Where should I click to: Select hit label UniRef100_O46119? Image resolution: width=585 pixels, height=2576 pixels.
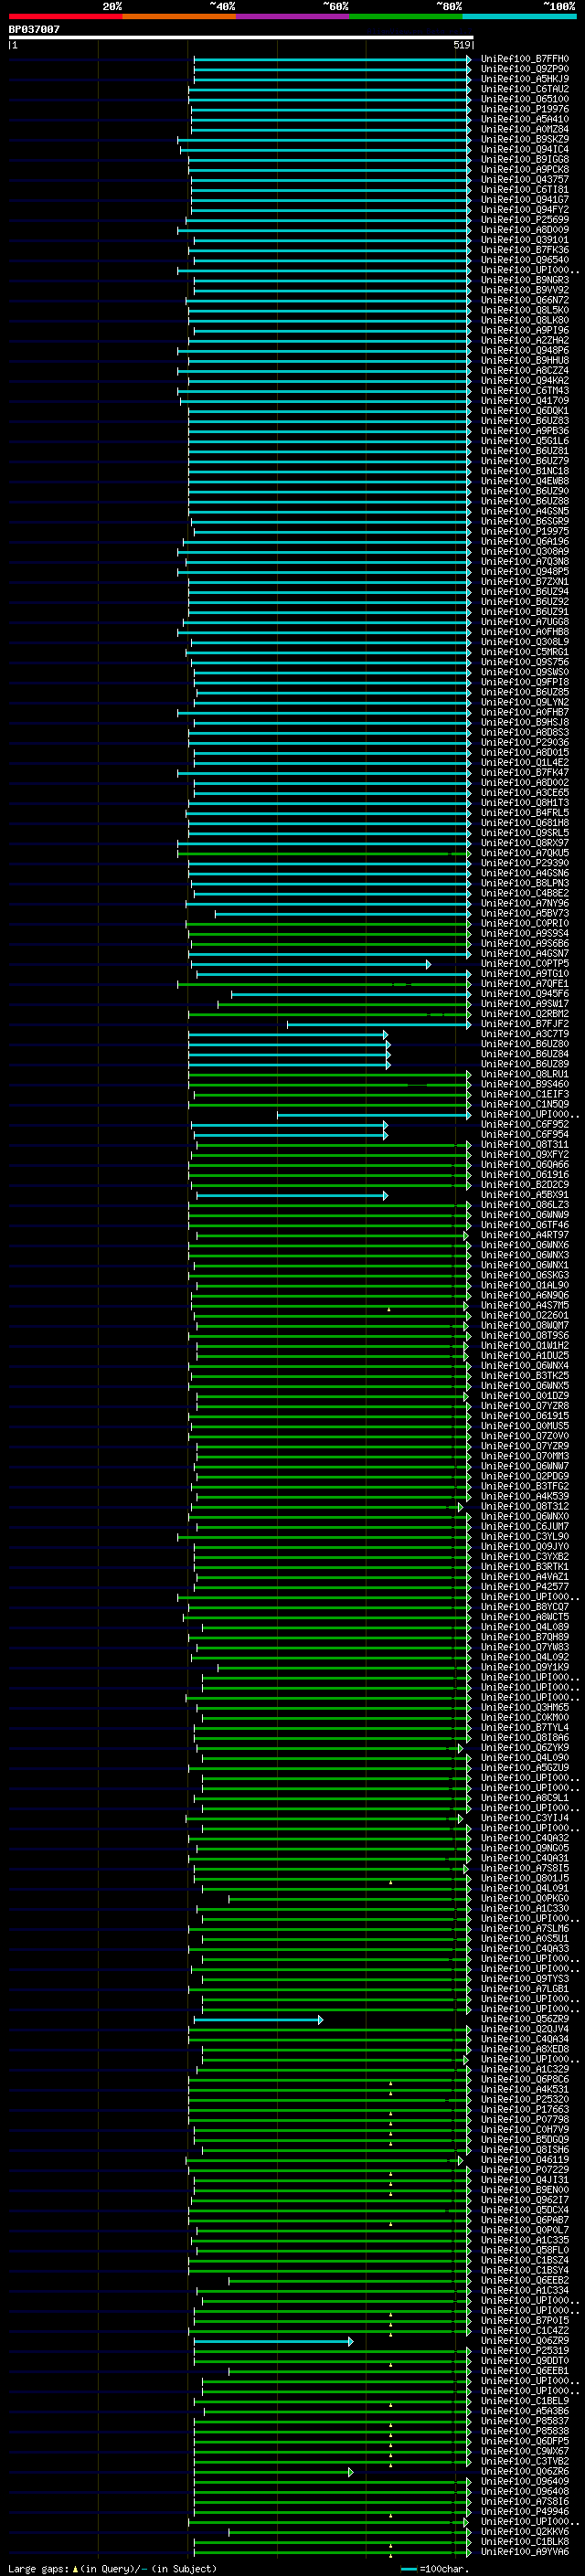(525, 2159)
